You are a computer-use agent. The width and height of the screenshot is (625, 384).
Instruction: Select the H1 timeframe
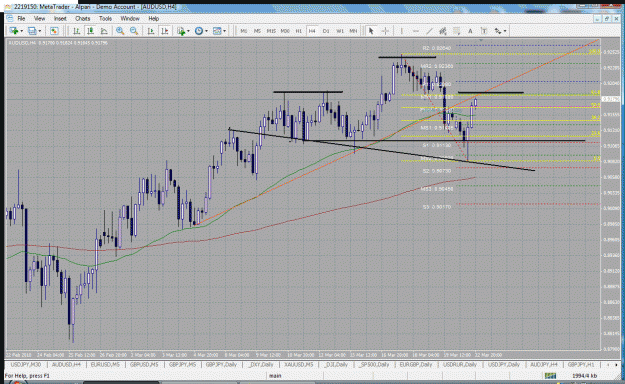point(299,31)
